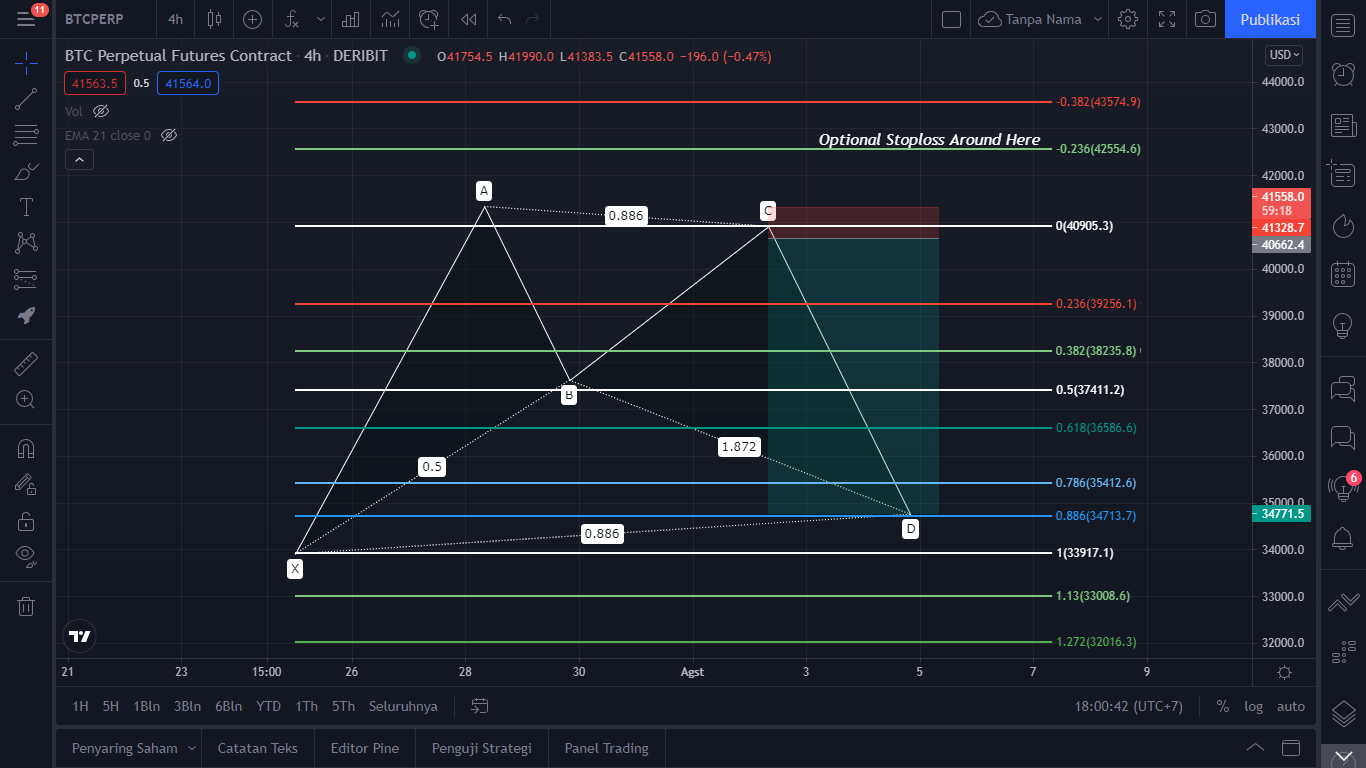Toggle stay in drawing mode
This screenshot has width=1366, height=768.
[26, 485]
